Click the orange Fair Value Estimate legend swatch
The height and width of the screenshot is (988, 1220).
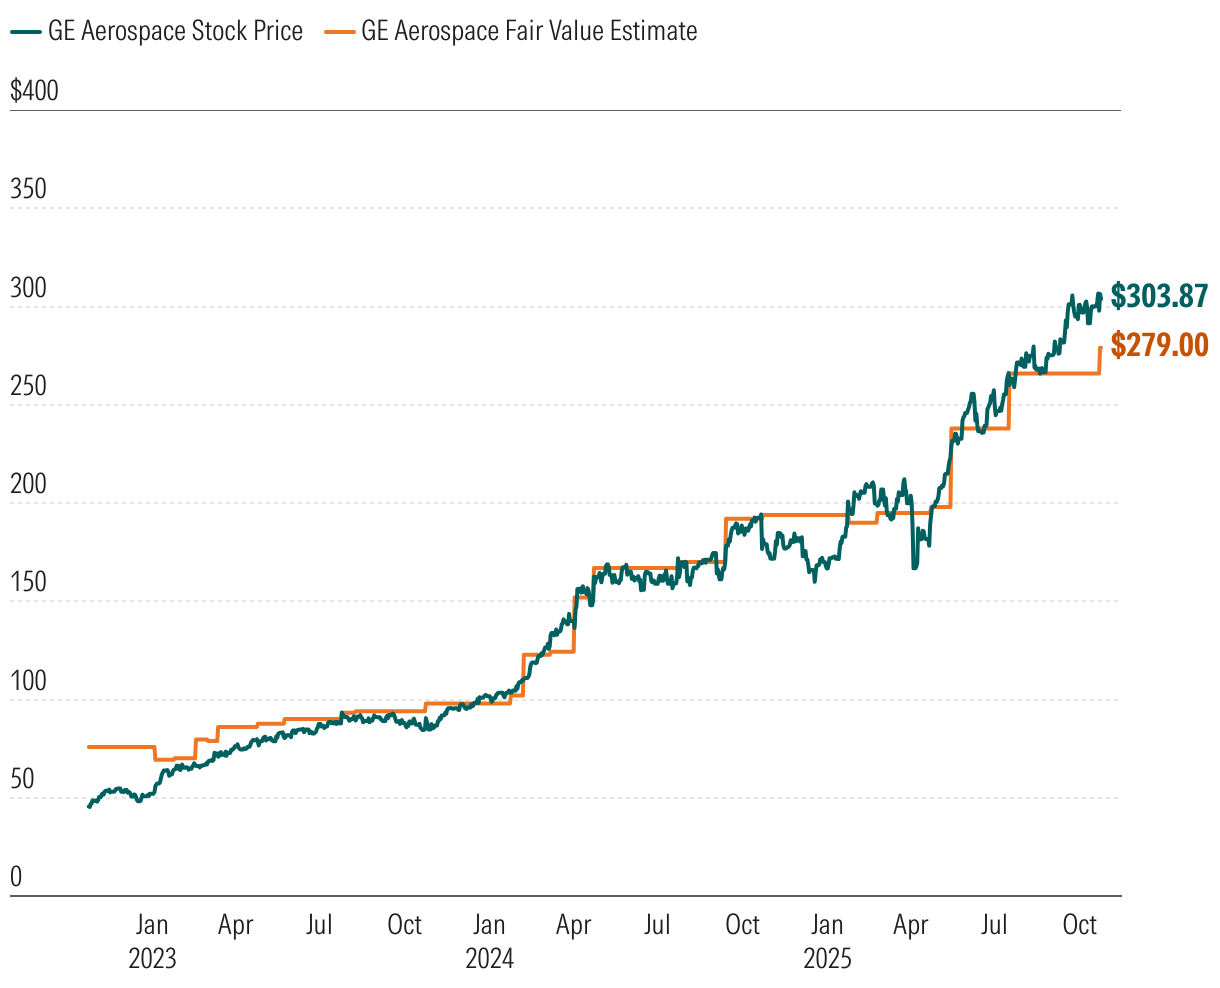339,32
